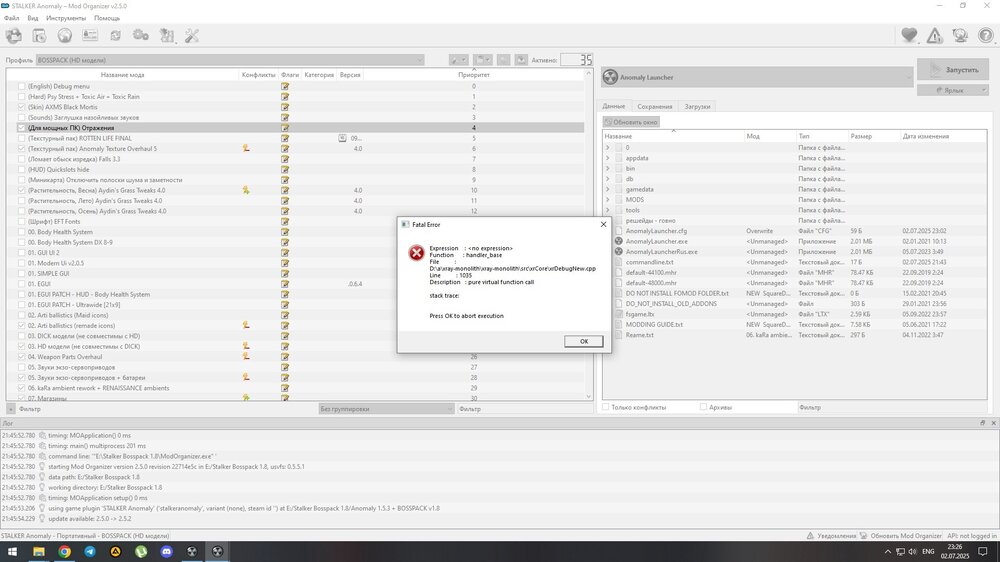Click Обновить Mod Organizer in status bar
The height and width of the screenshot is (562, 1000).
(x=900, y=536)
